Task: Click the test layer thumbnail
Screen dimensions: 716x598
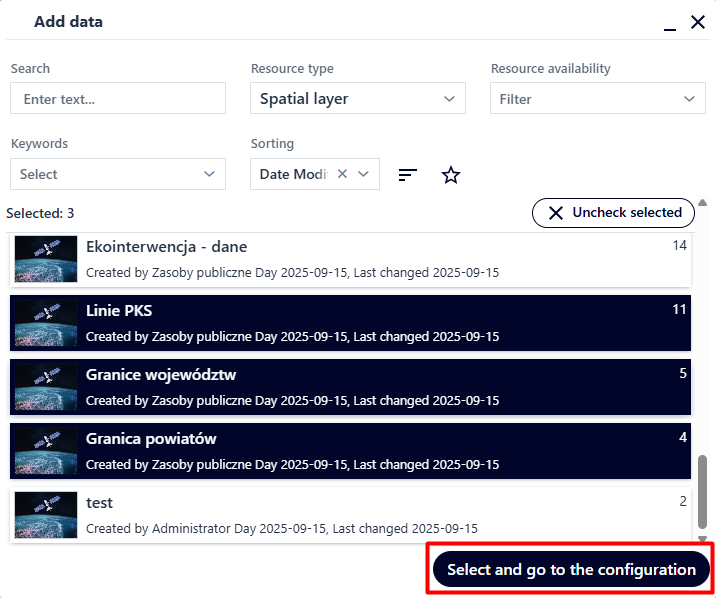Action: (46, 515)
